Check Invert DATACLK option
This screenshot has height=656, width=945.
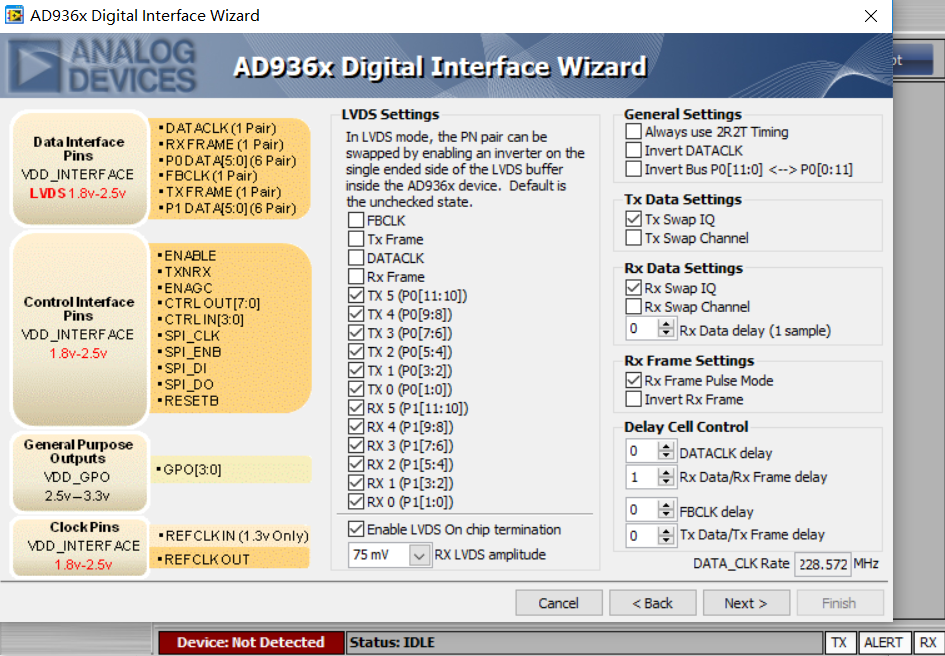[633, 150]
